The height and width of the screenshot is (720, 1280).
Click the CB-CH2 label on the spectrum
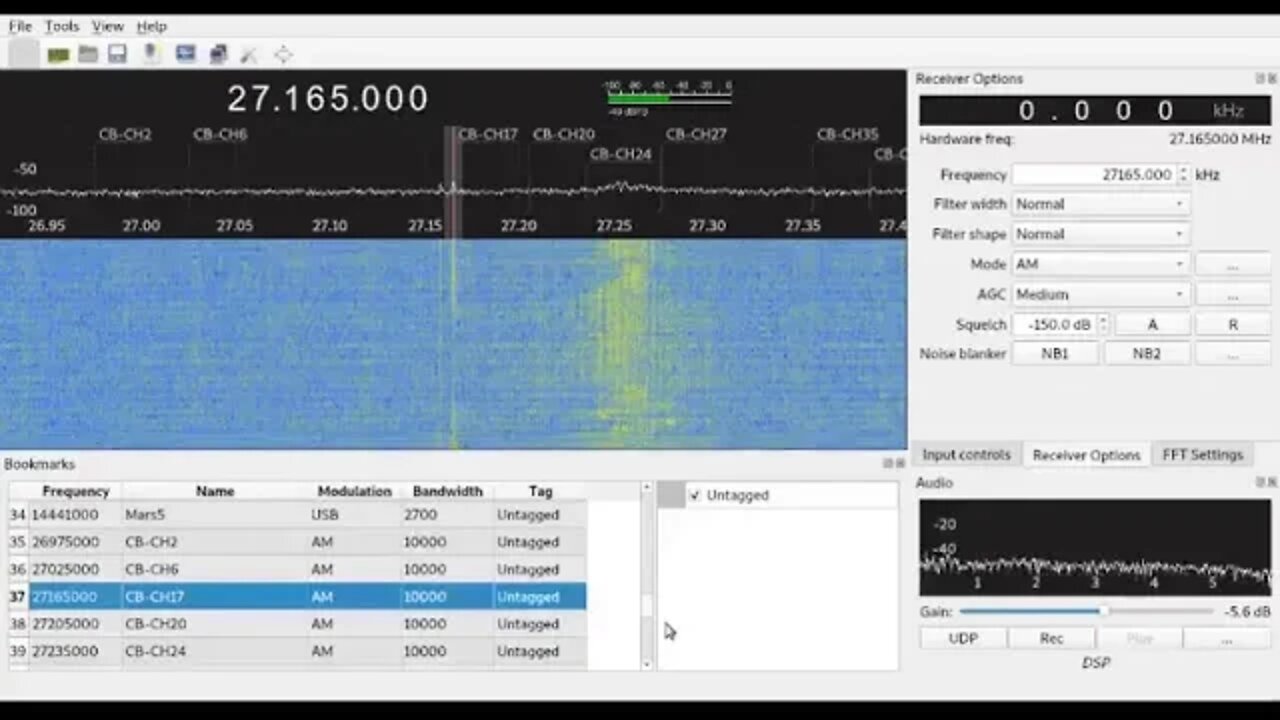pyautogui.click(x=125, y=134)
